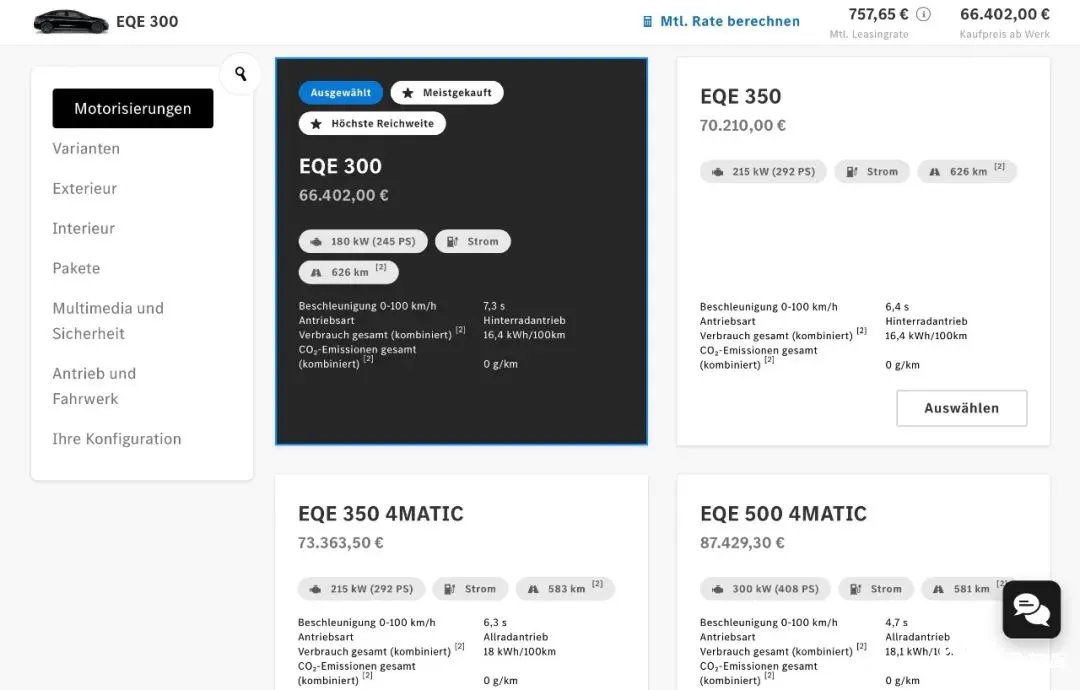Click the EQE 300 car thumbnail

click(x=71, y=21)
